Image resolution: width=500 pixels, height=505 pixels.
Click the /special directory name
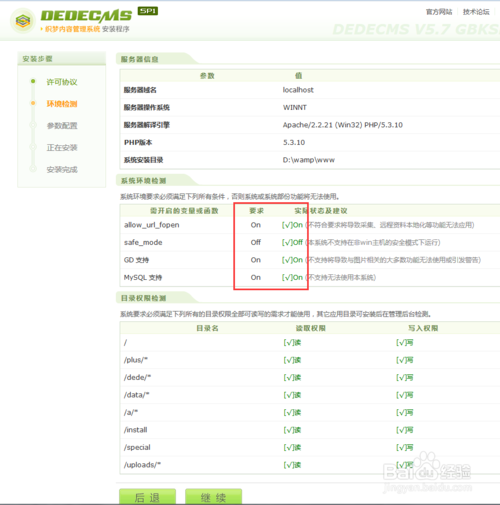coord(137,447)
